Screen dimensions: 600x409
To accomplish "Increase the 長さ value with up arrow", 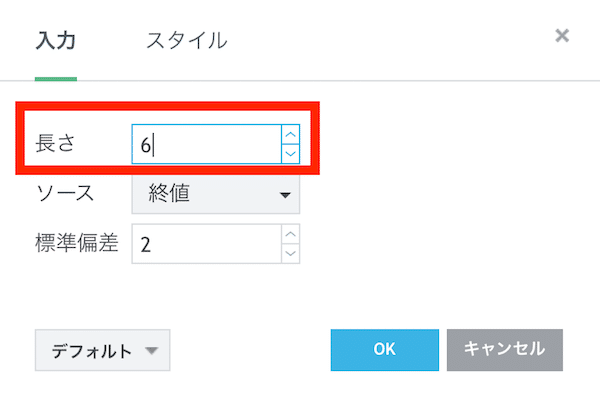I will [x=290, y=135].
